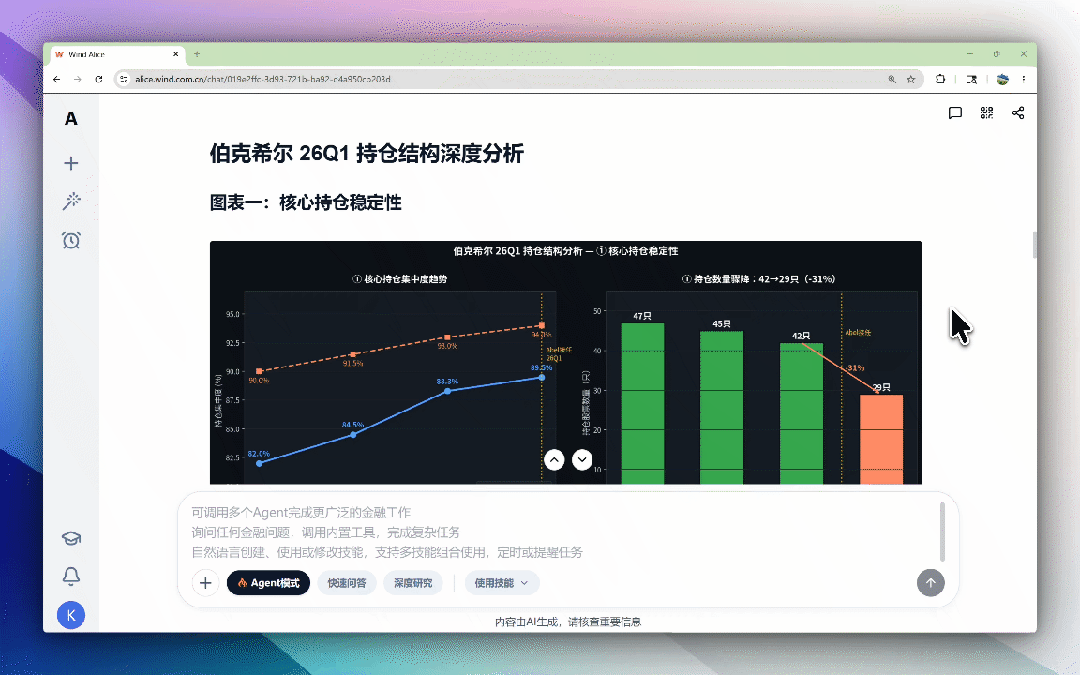Click the blue 82.0% data point
This screenshot has width=1080, height=675.
click(259, 463)
